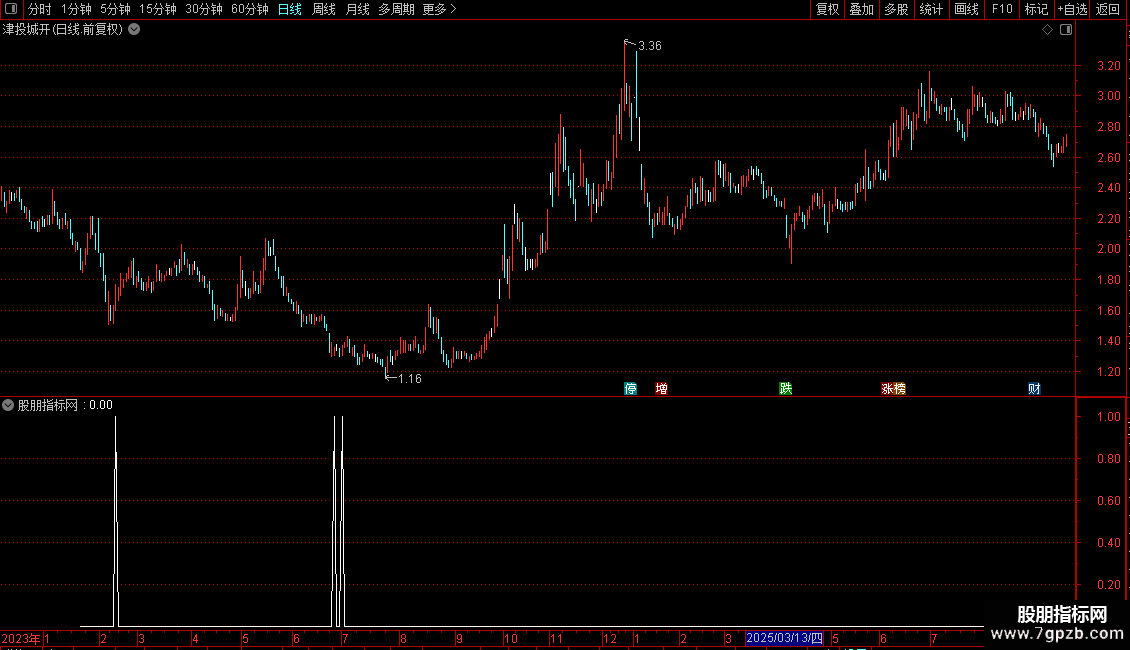
Task: Click the 叠加 overlay button
Action: click(x=861, y=9)
